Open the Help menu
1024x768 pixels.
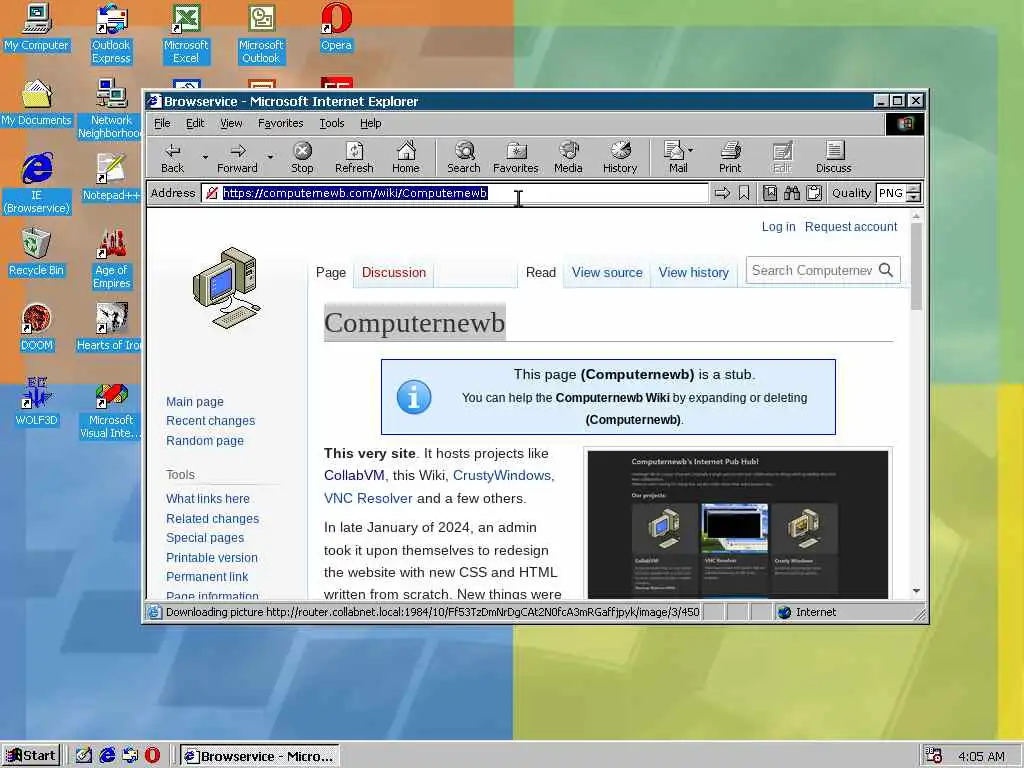[x=370, y=123]
